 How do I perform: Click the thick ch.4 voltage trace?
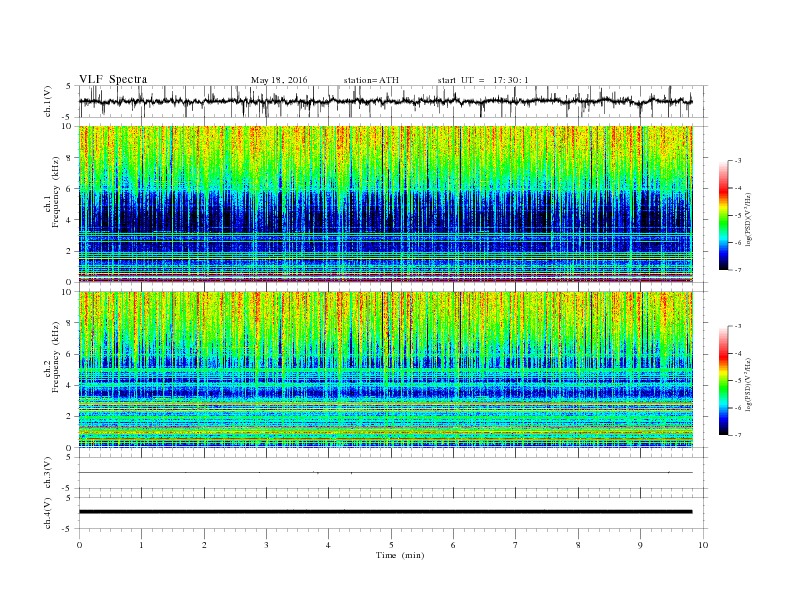(385, 512)
